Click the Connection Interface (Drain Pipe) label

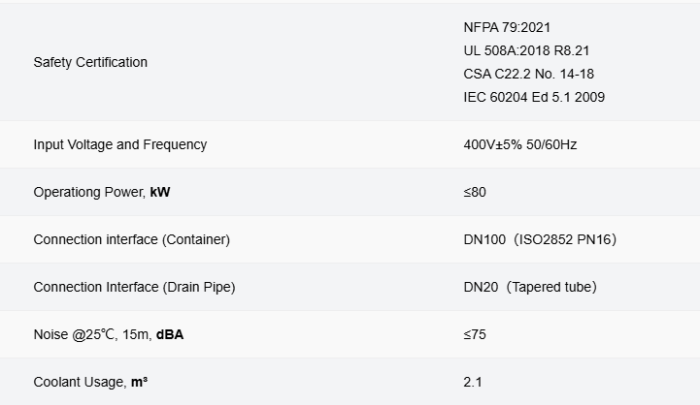click(x=134, y=287)
